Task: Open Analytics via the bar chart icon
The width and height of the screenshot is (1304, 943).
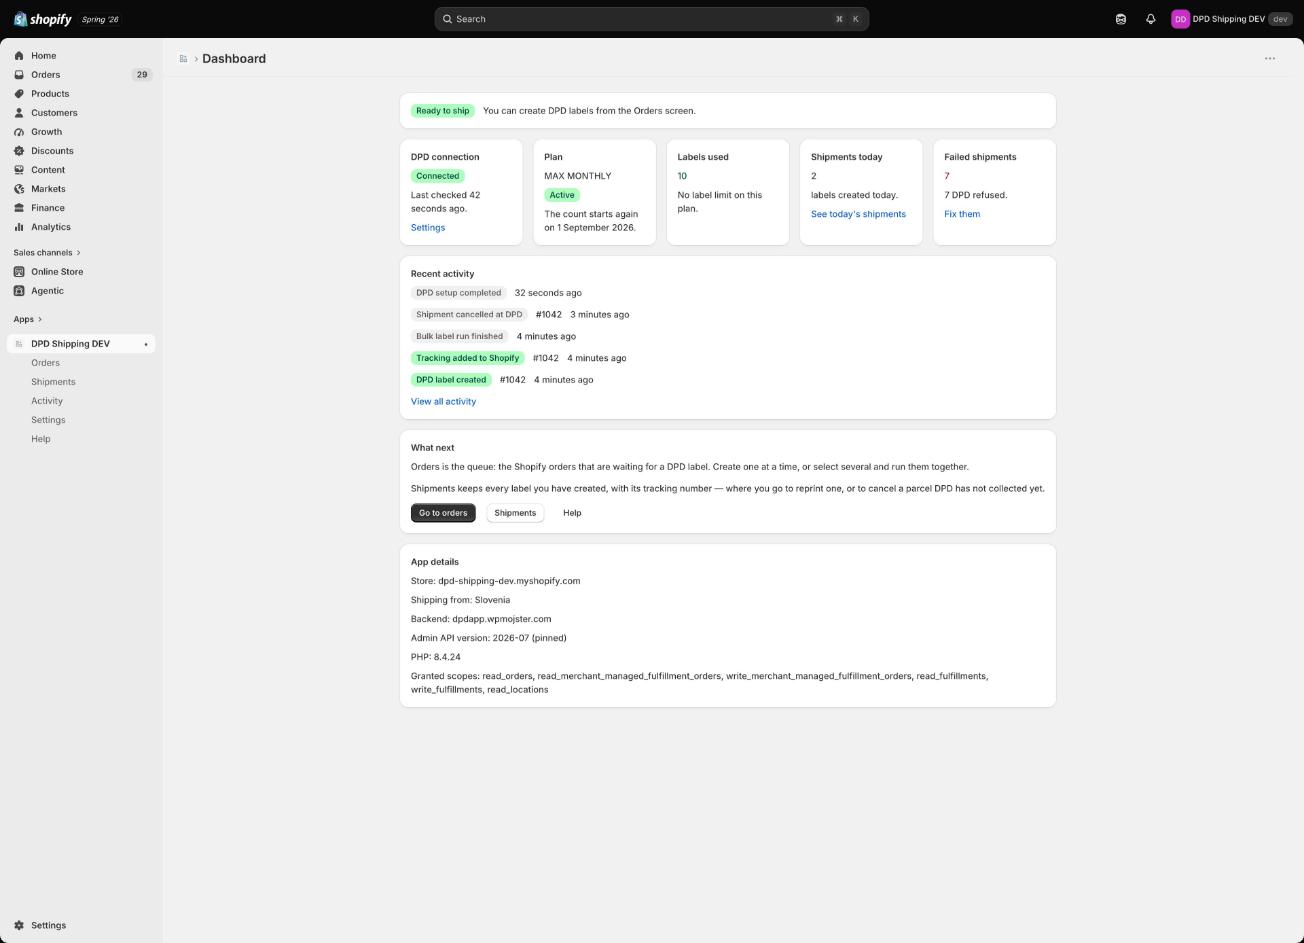Action: point(19,227)
